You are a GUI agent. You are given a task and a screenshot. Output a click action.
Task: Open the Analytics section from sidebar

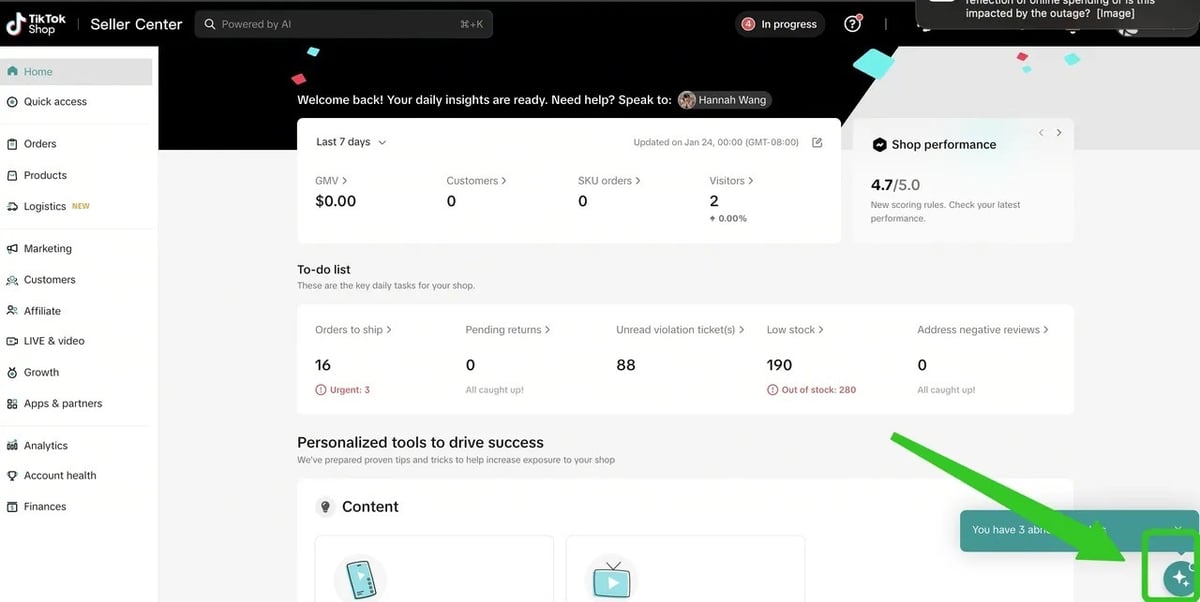coord(12,445)
